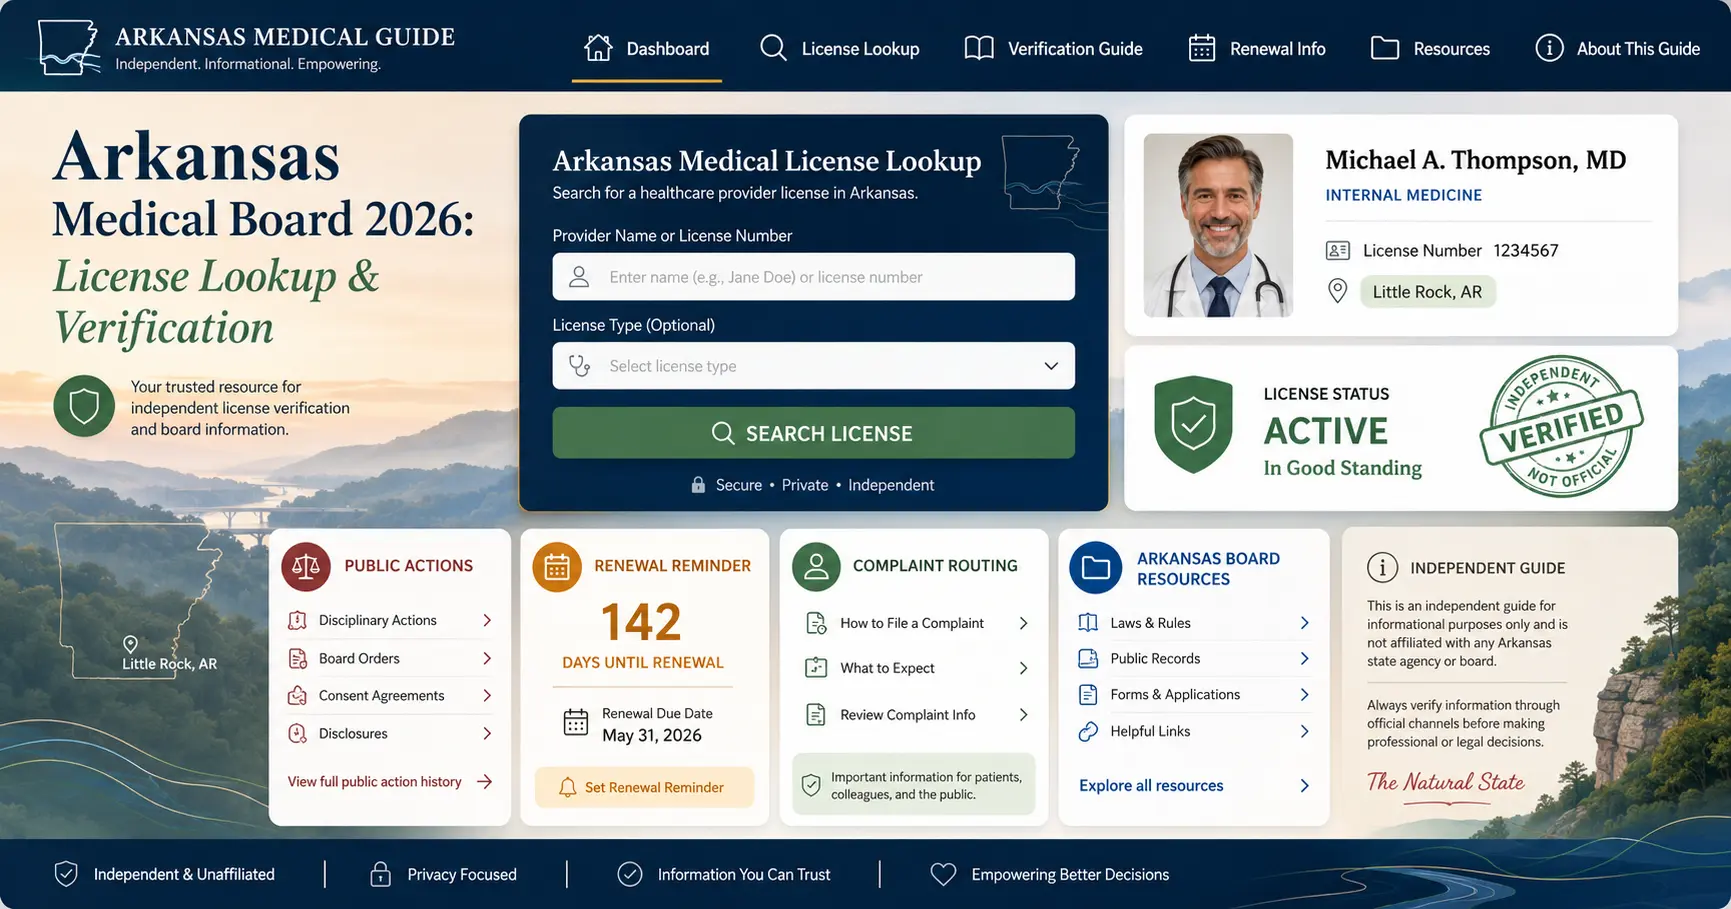
Task: Click the Disciplinary Actions row icon
Action: pos(297,620)
